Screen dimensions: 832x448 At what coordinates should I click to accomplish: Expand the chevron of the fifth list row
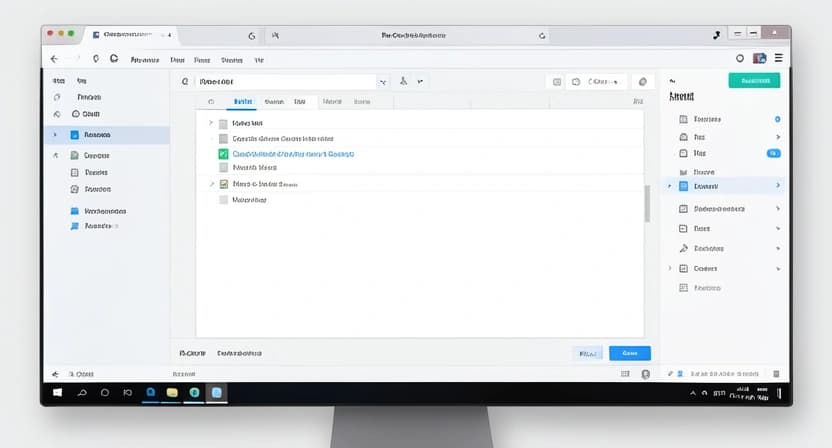[212, 184]
